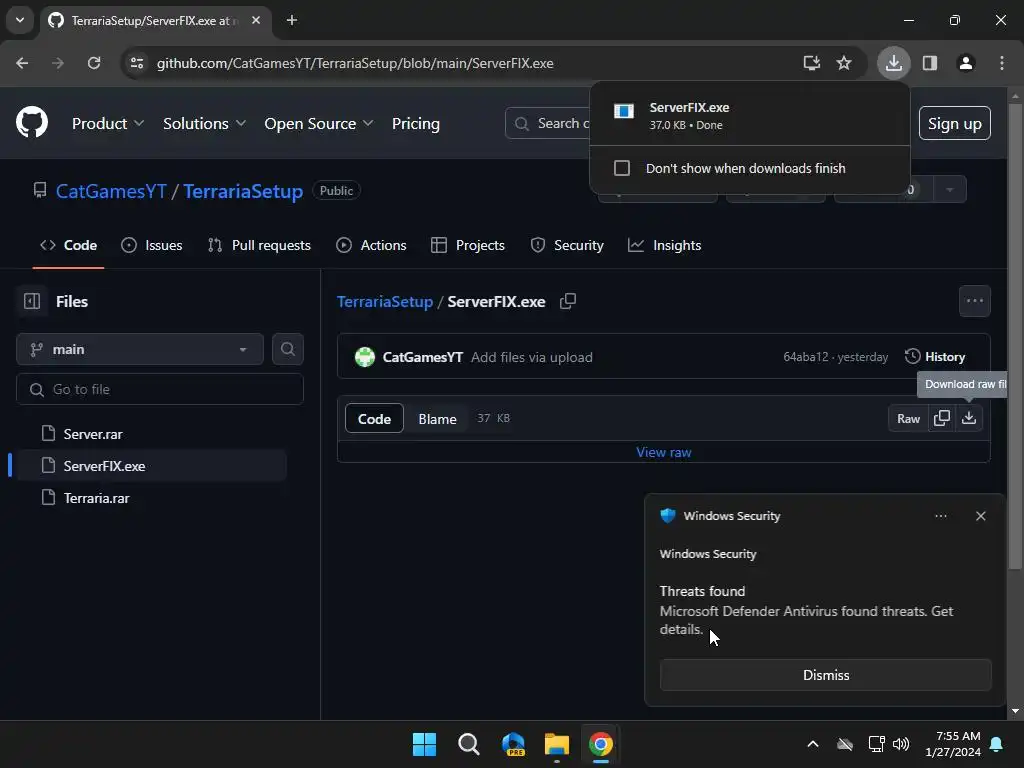
Task: Select ServerFIX.exe in file tree
Action: coord(150,466)
